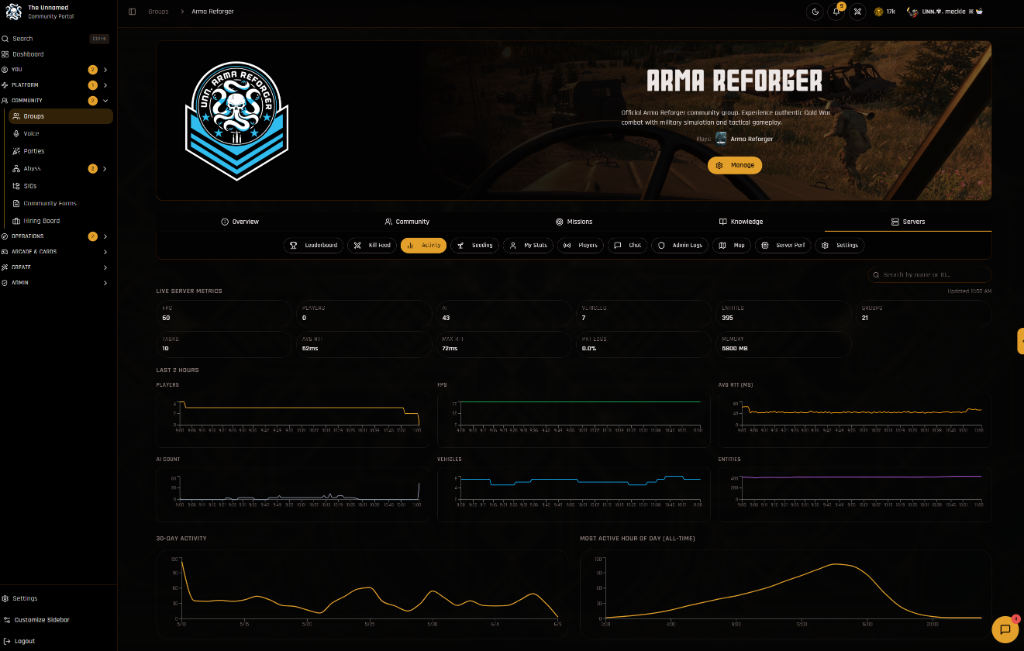Click the Arma Reforger game link
The width and height of the screenshot is (1024, 651).
pos(751,138)
